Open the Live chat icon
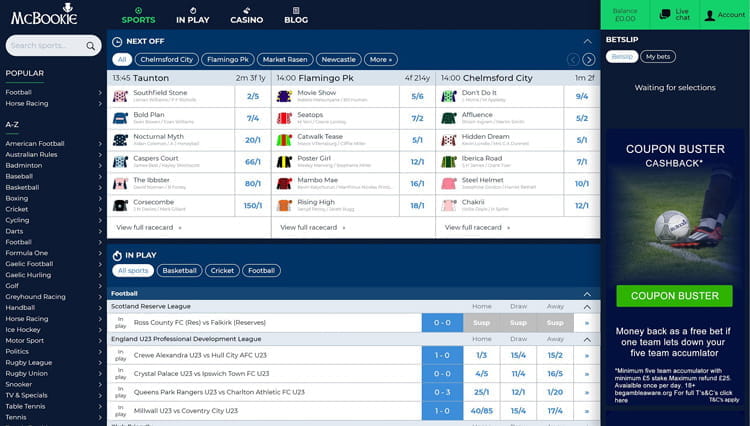The image size is (750, 426). click(x=665, y=14)
